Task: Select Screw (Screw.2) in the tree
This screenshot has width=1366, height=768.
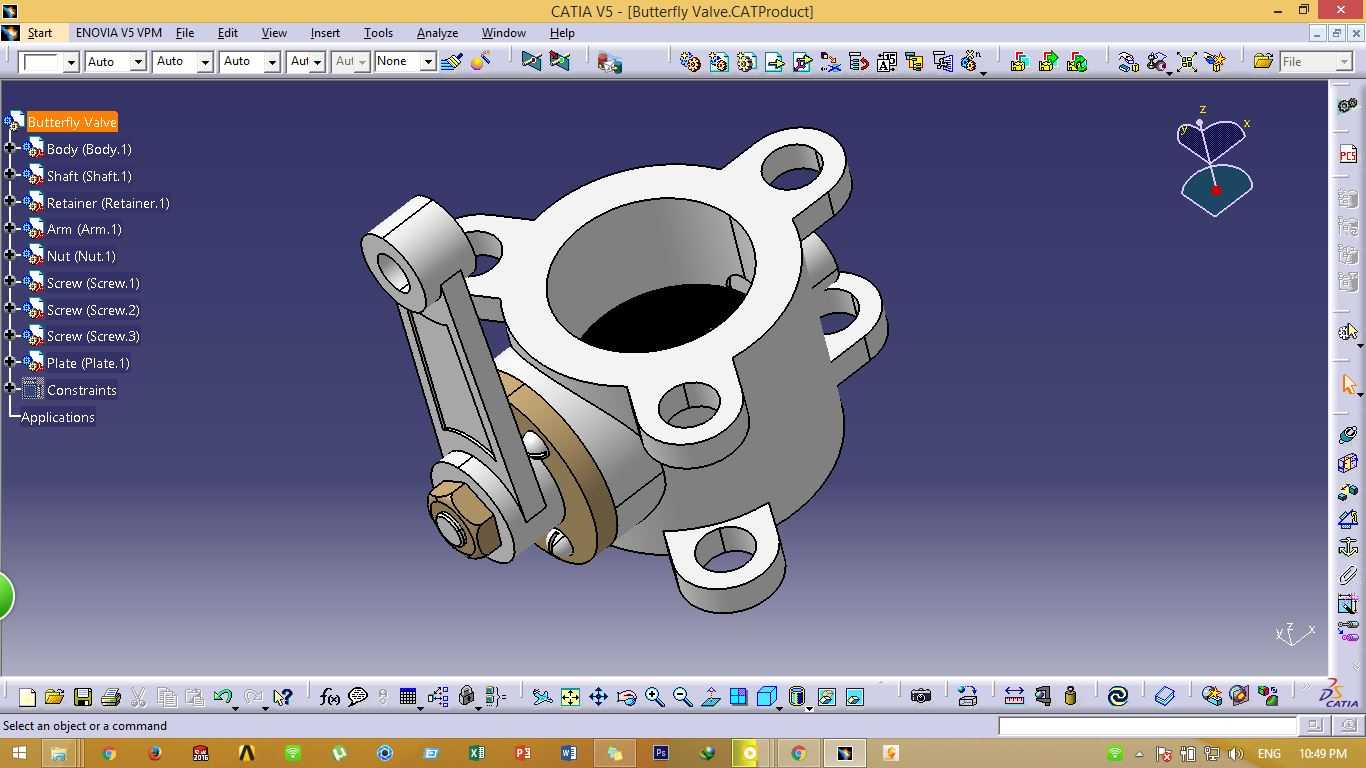Action: coord(93,310)
